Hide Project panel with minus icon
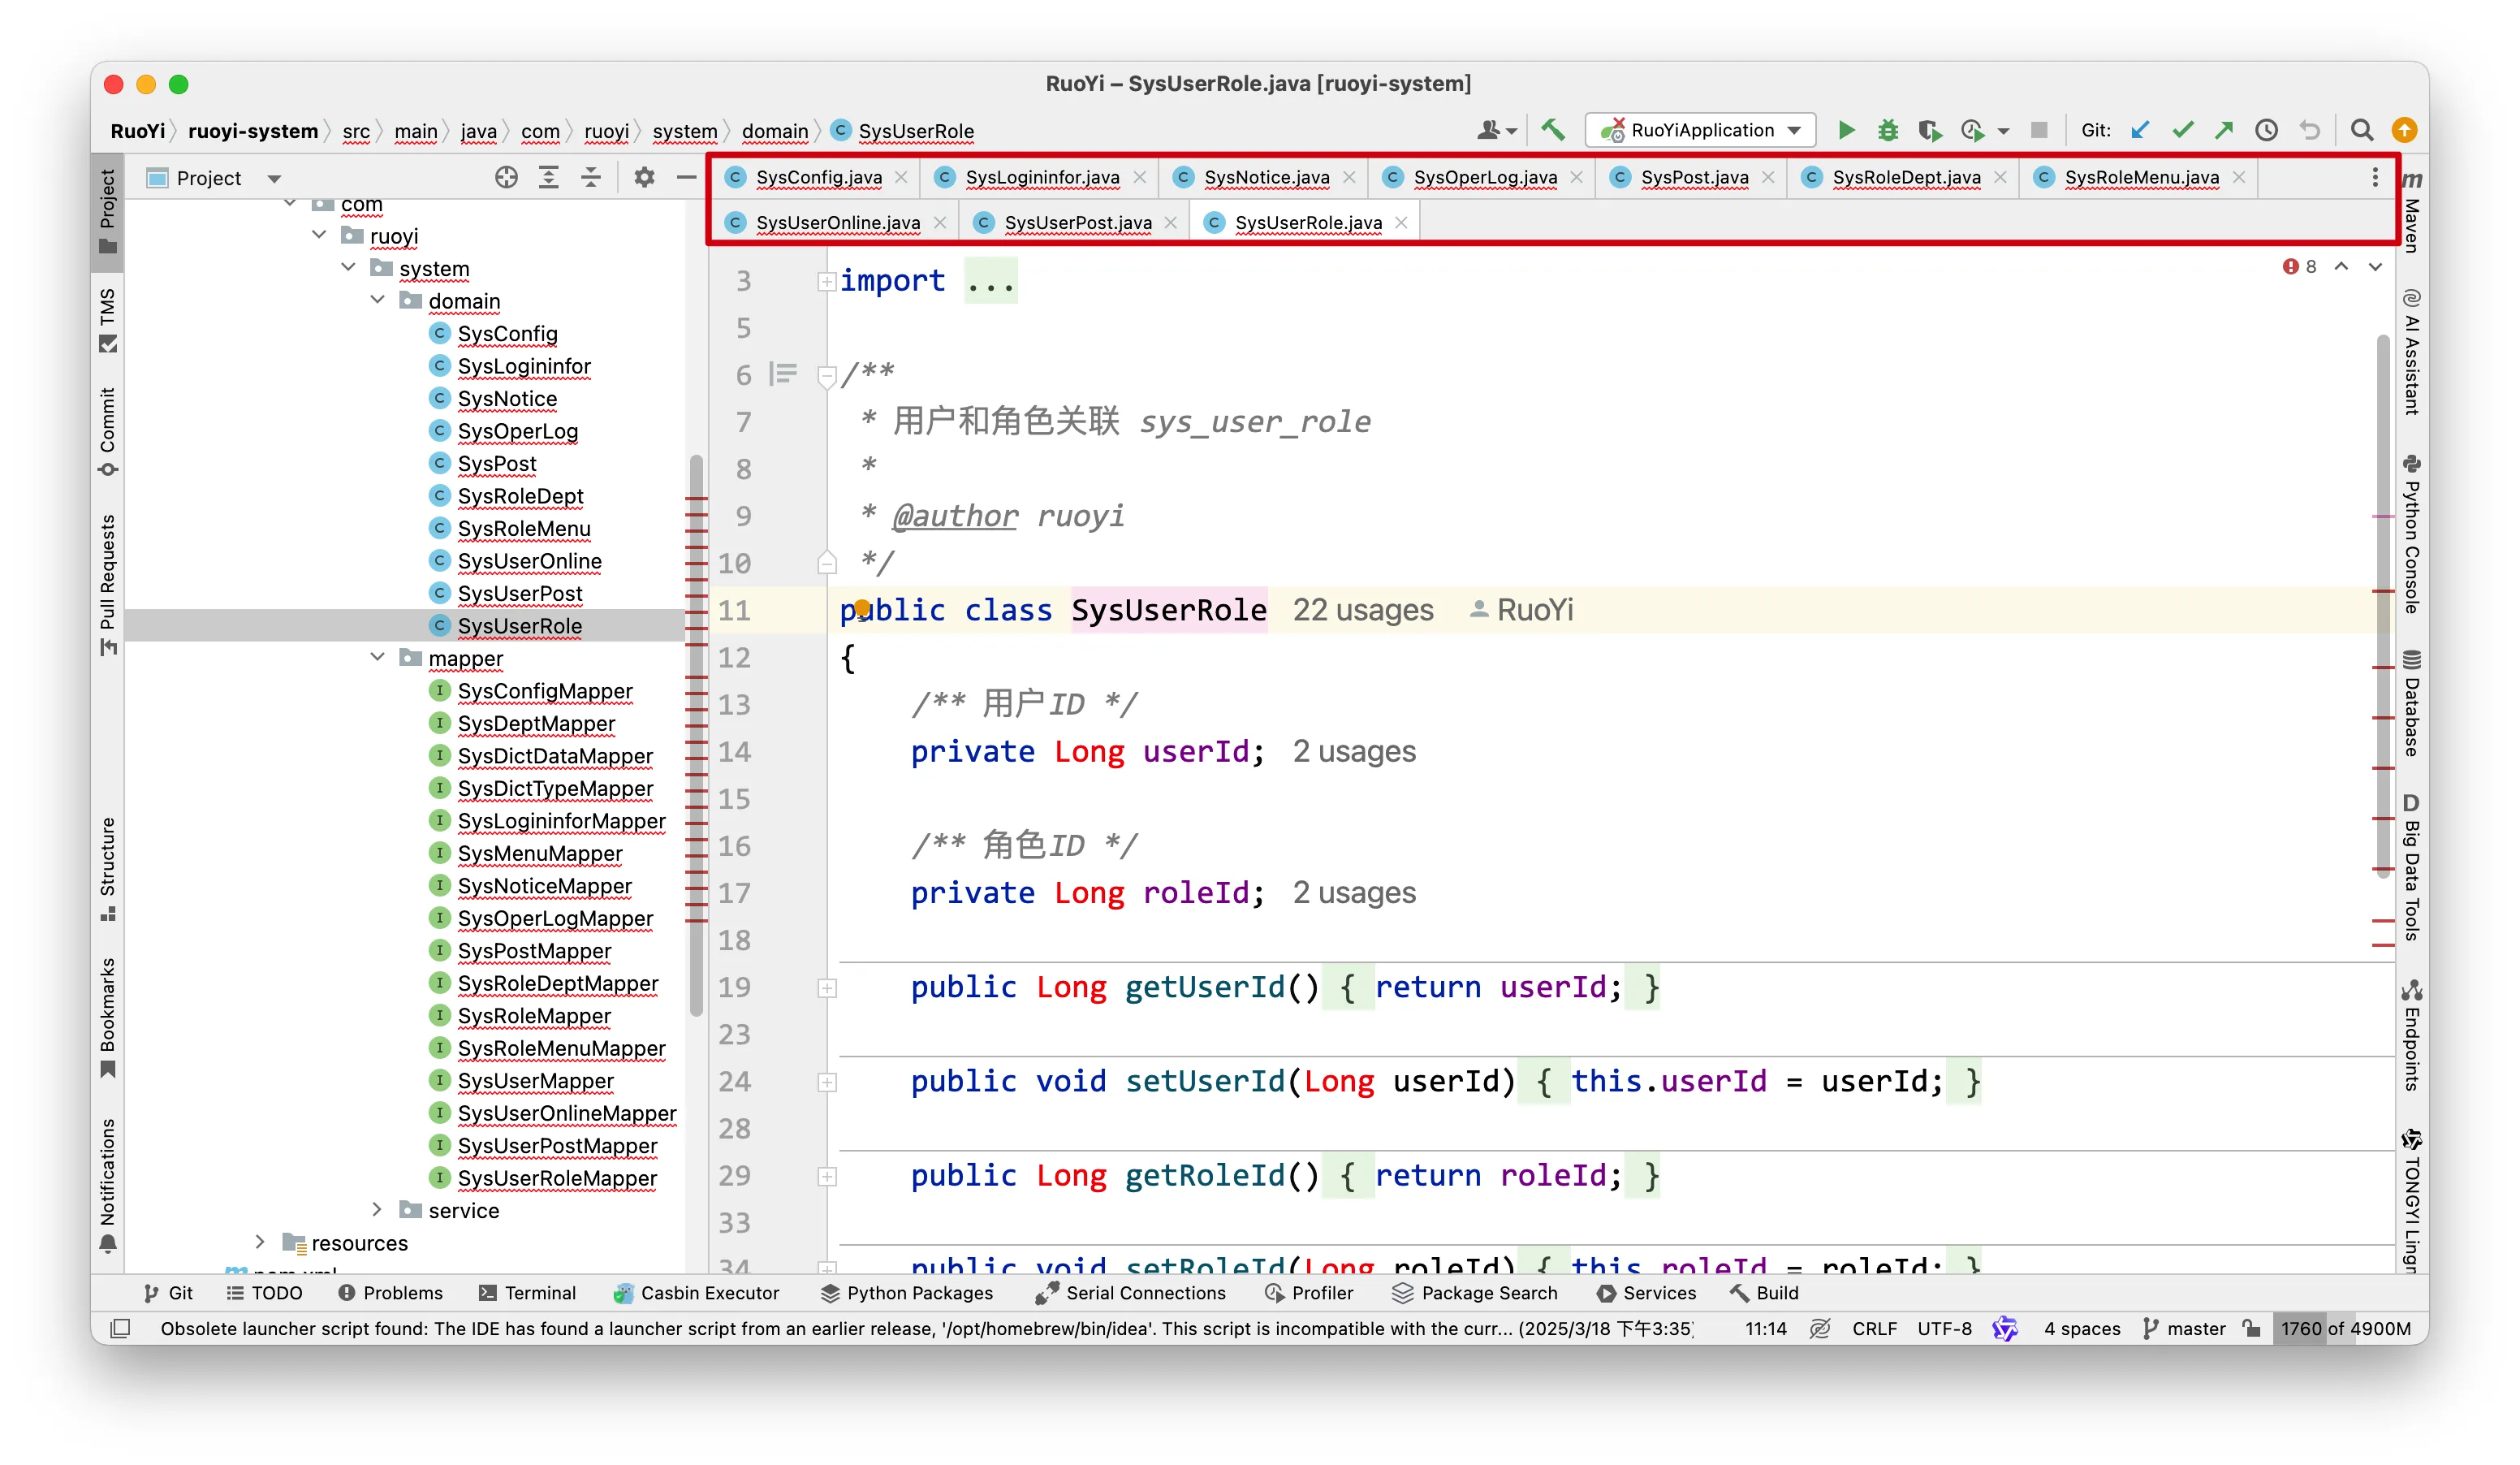The width and height of the screenshot is (2520, 1465). 686,177
